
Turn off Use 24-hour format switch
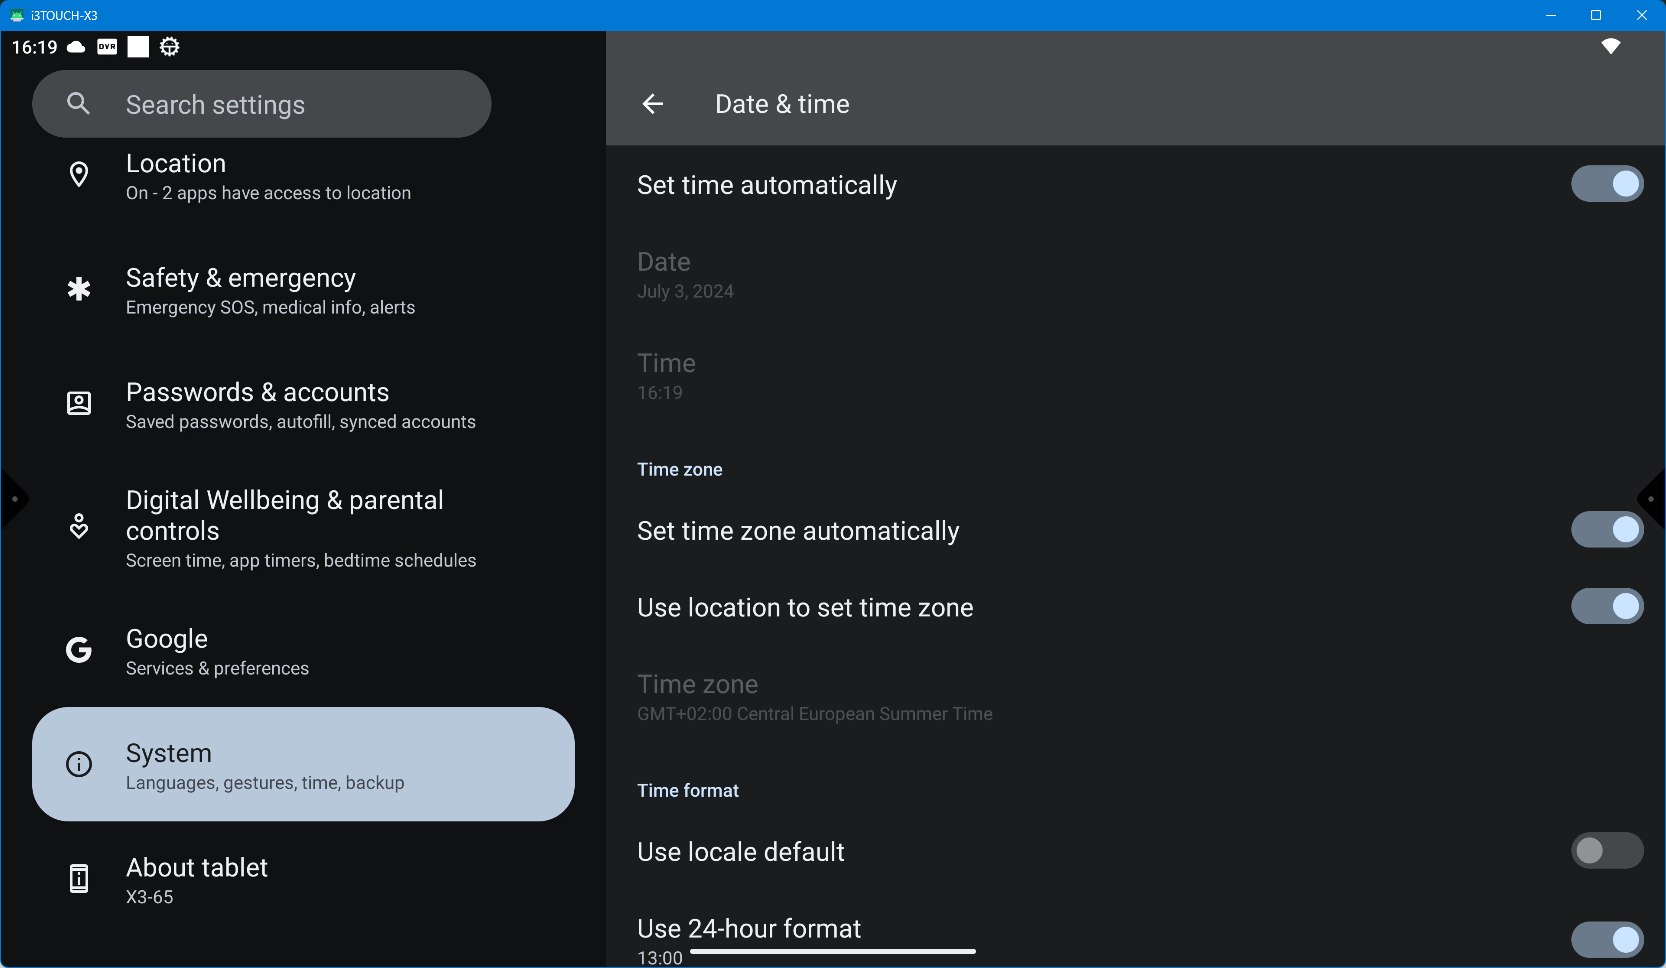tap(1606, 939)
